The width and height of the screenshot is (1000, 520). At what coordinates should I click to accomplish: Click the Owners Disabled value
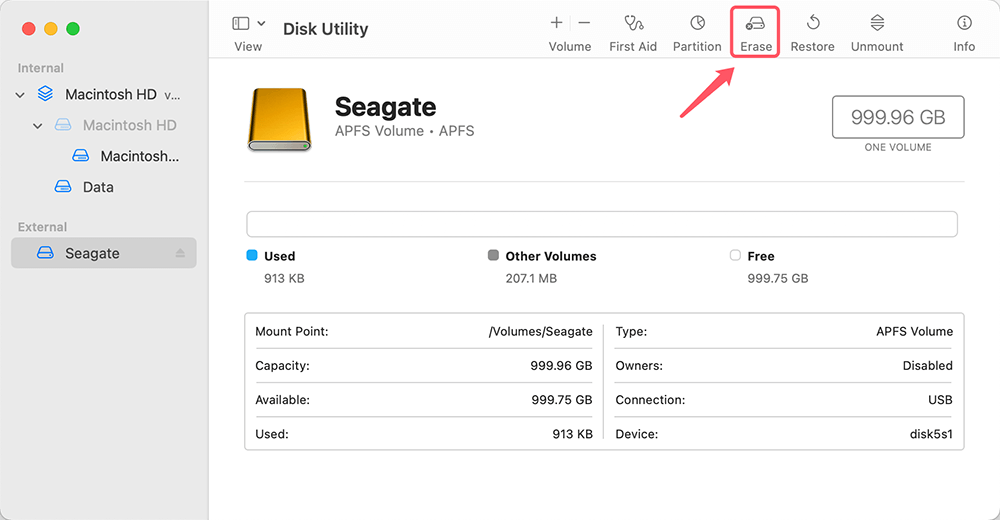point(927,366)
